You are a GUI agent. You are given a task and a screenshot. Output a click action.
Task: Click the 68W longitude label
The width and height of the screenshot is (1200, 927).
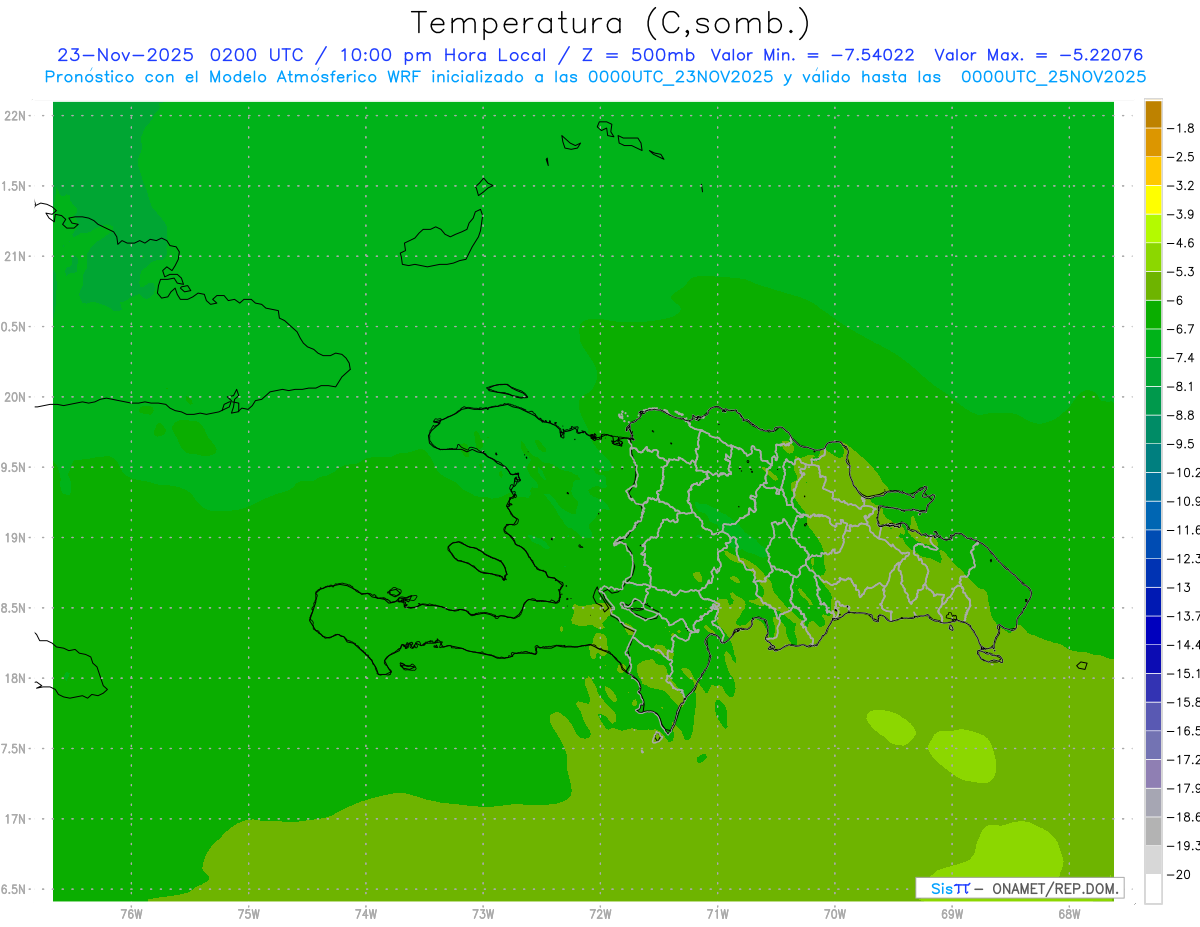(1069, 914)
